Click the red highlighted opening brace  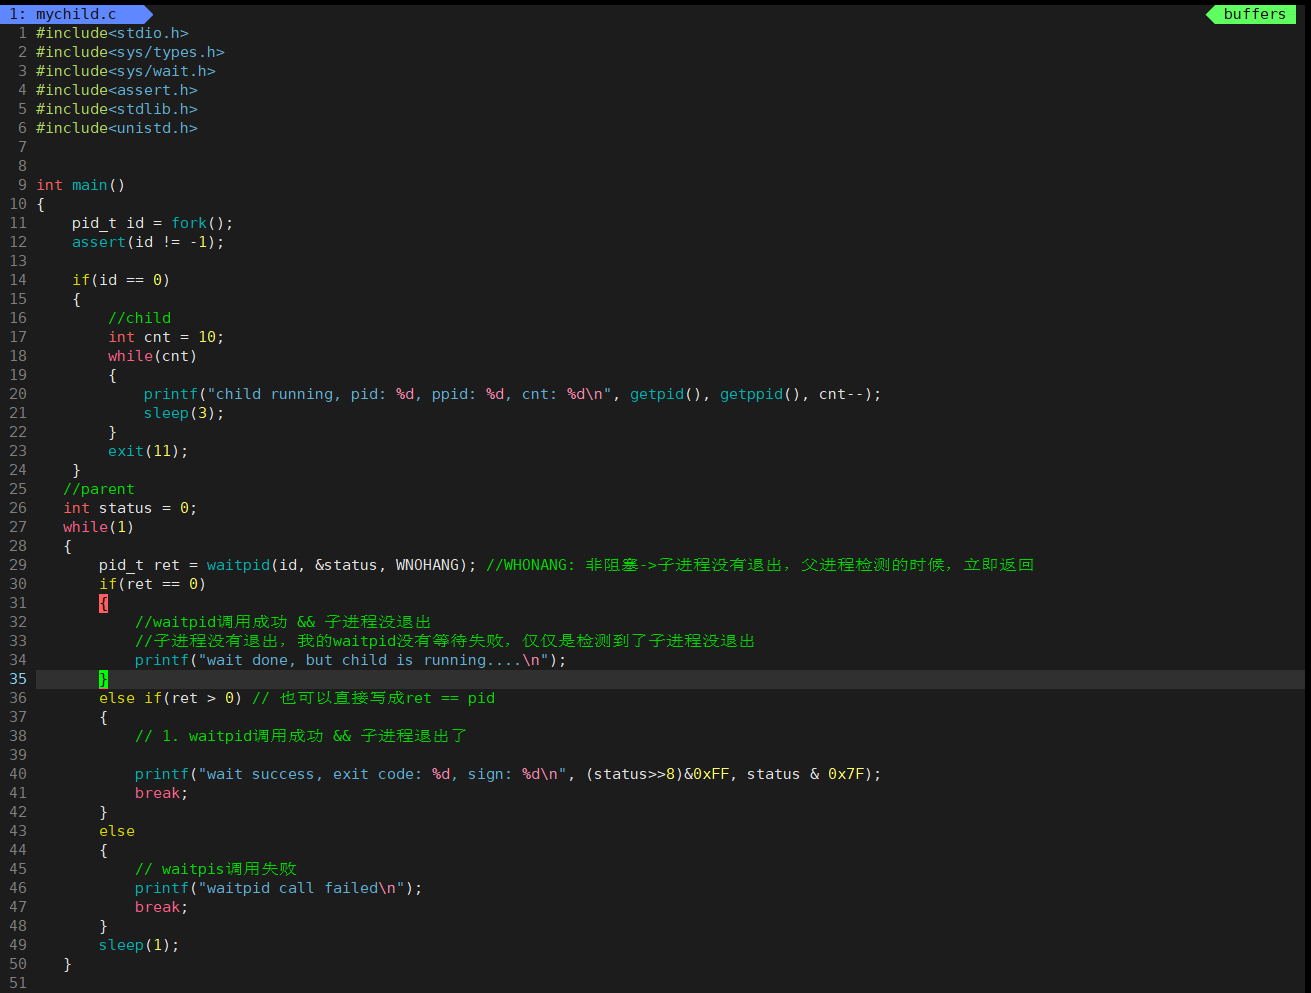pyautogui.click(x=103, y=603)
